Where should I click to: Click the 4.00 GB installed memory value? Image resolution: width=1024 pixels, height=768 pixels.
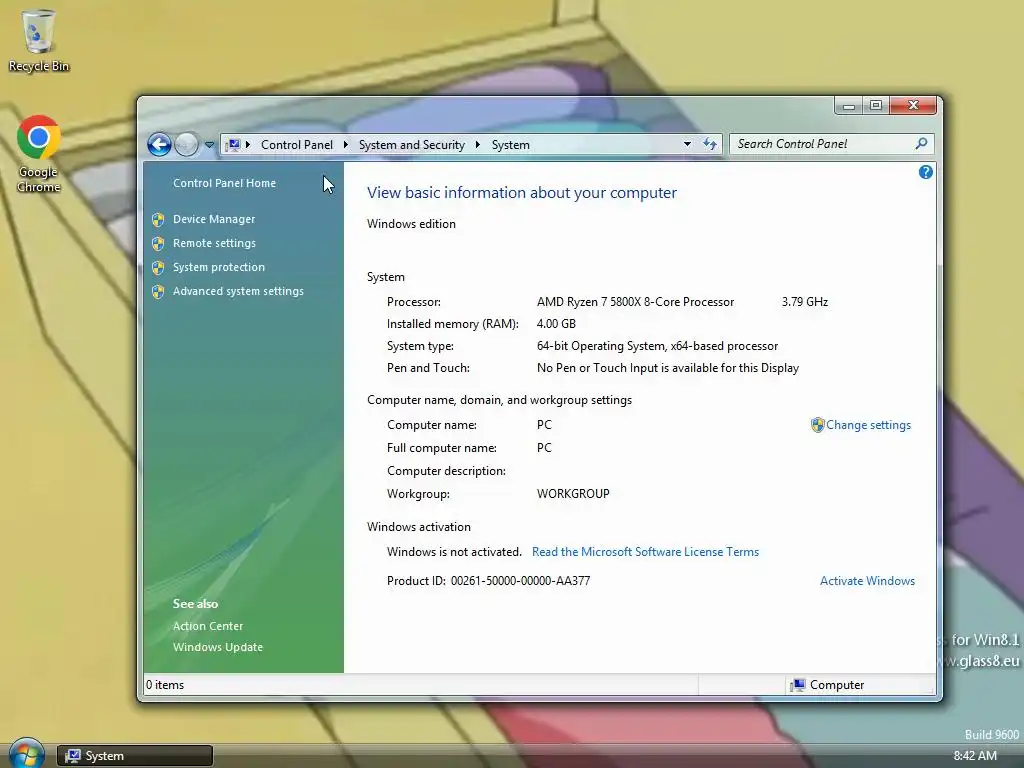[556, 324]
